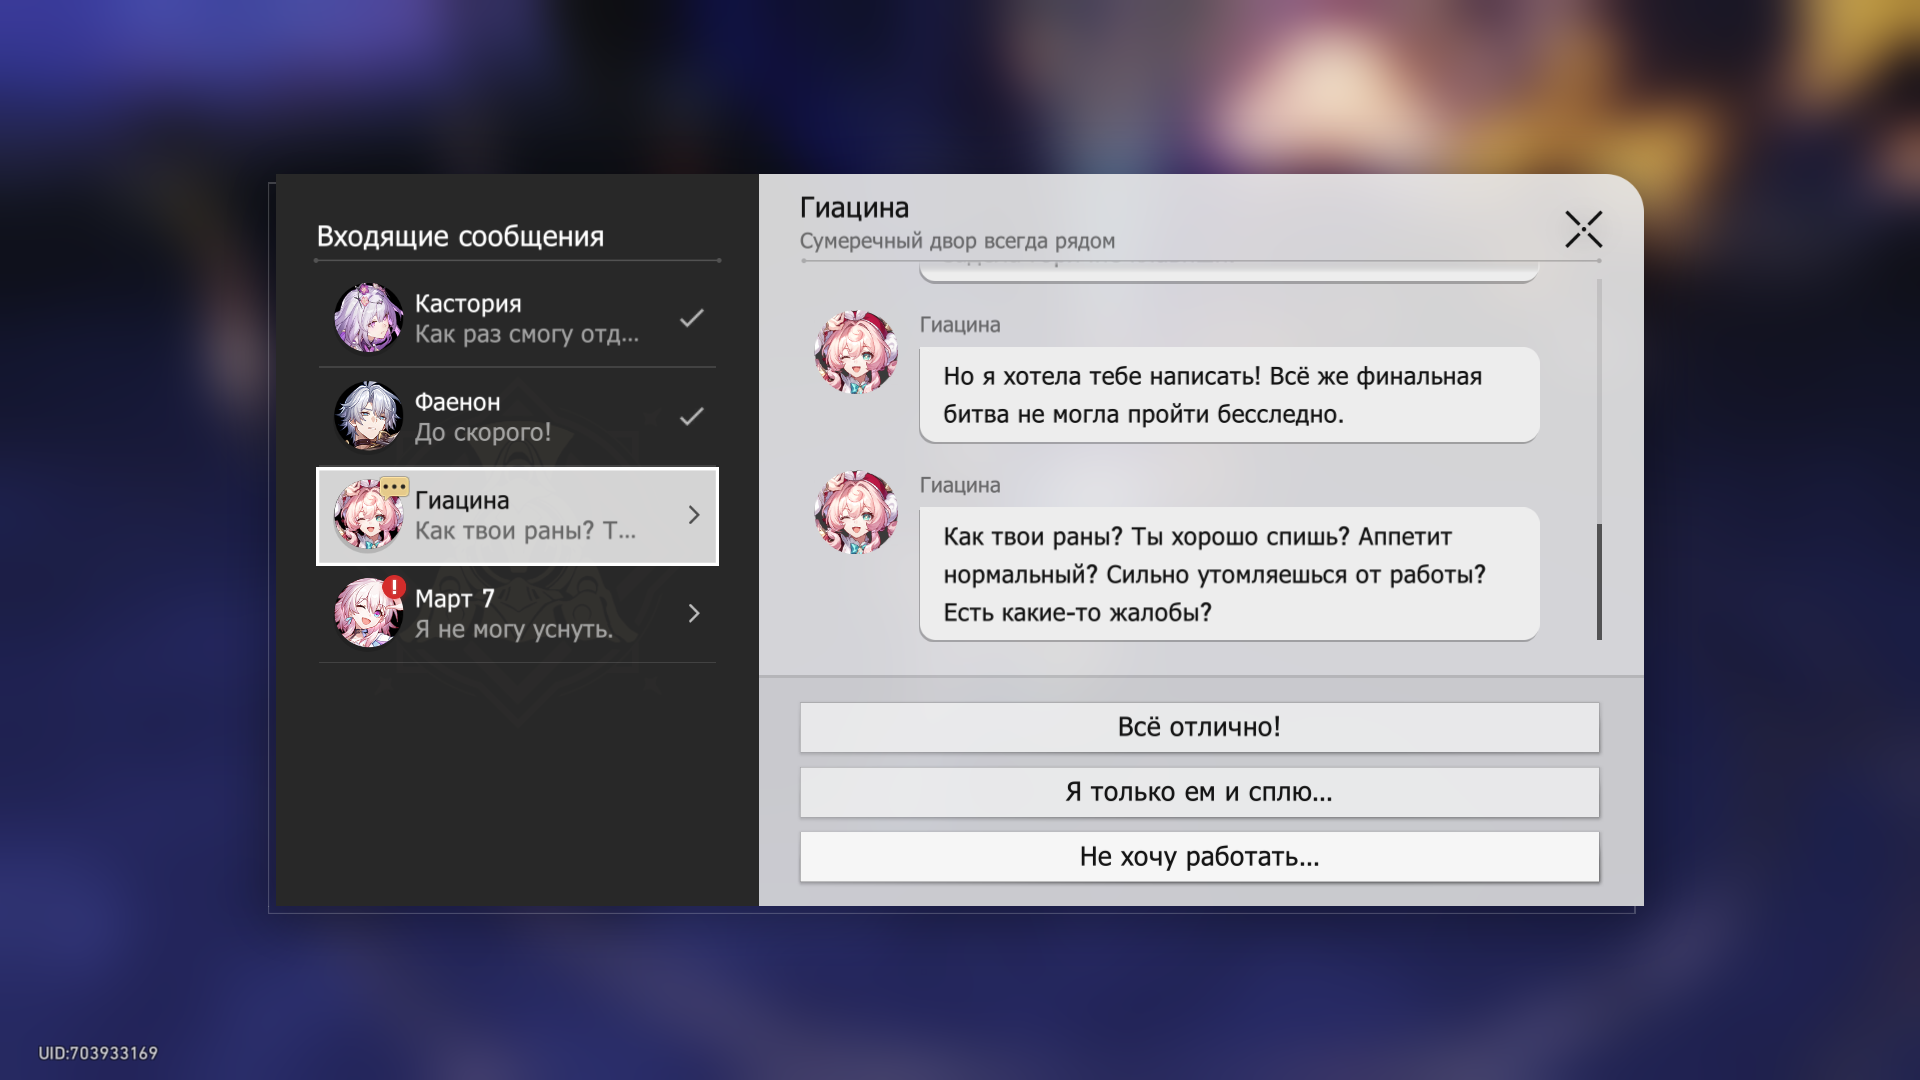Click message bubble 'Как твои раны?'

click(x=1228, y=574)
